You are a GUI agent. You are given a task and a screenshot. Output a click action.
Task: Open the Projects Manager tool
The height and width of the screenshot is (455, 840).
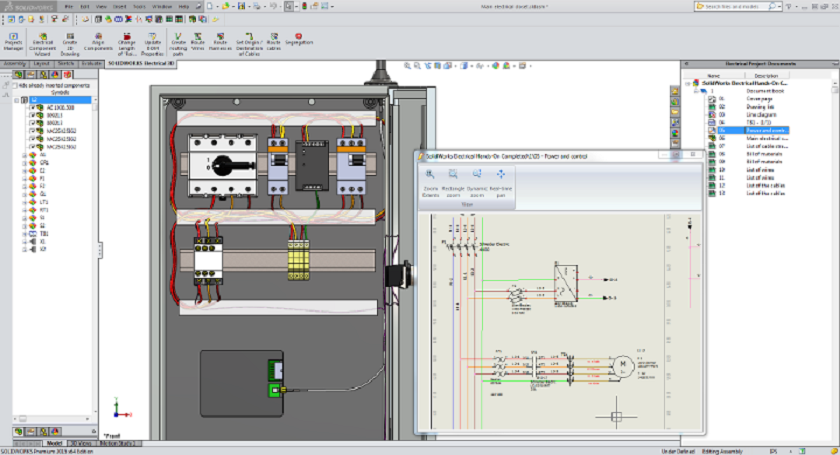point(13,42)
